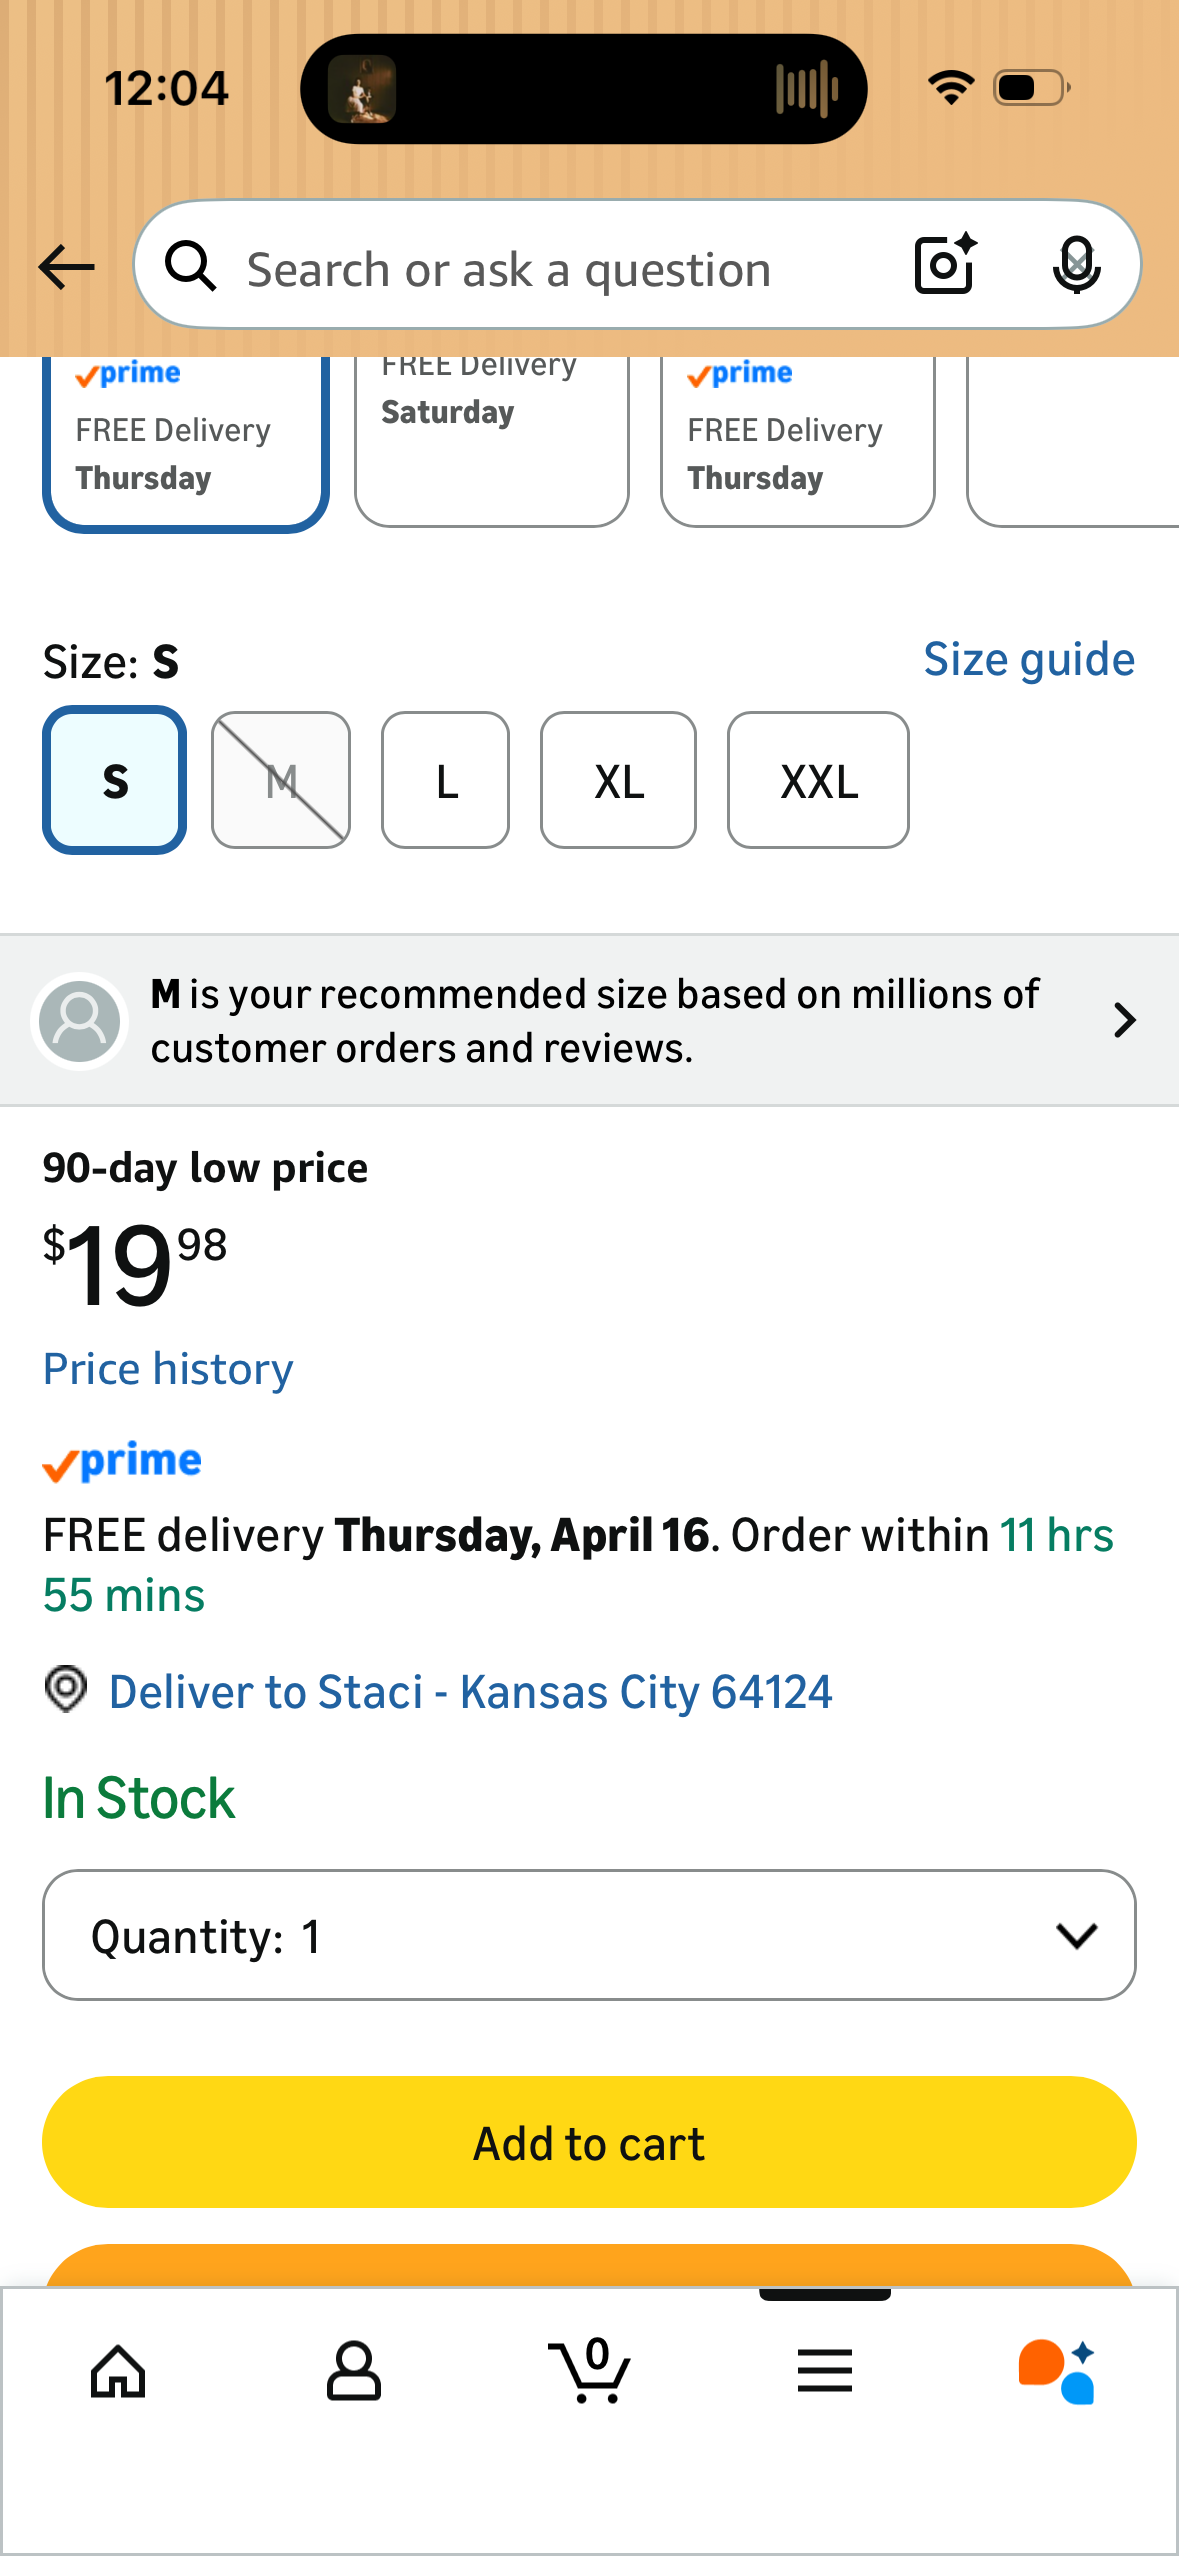The height and width of the screenshot is (2556, 1179).
Task: Go to Home tab icon
Action: pos(118,2371)
